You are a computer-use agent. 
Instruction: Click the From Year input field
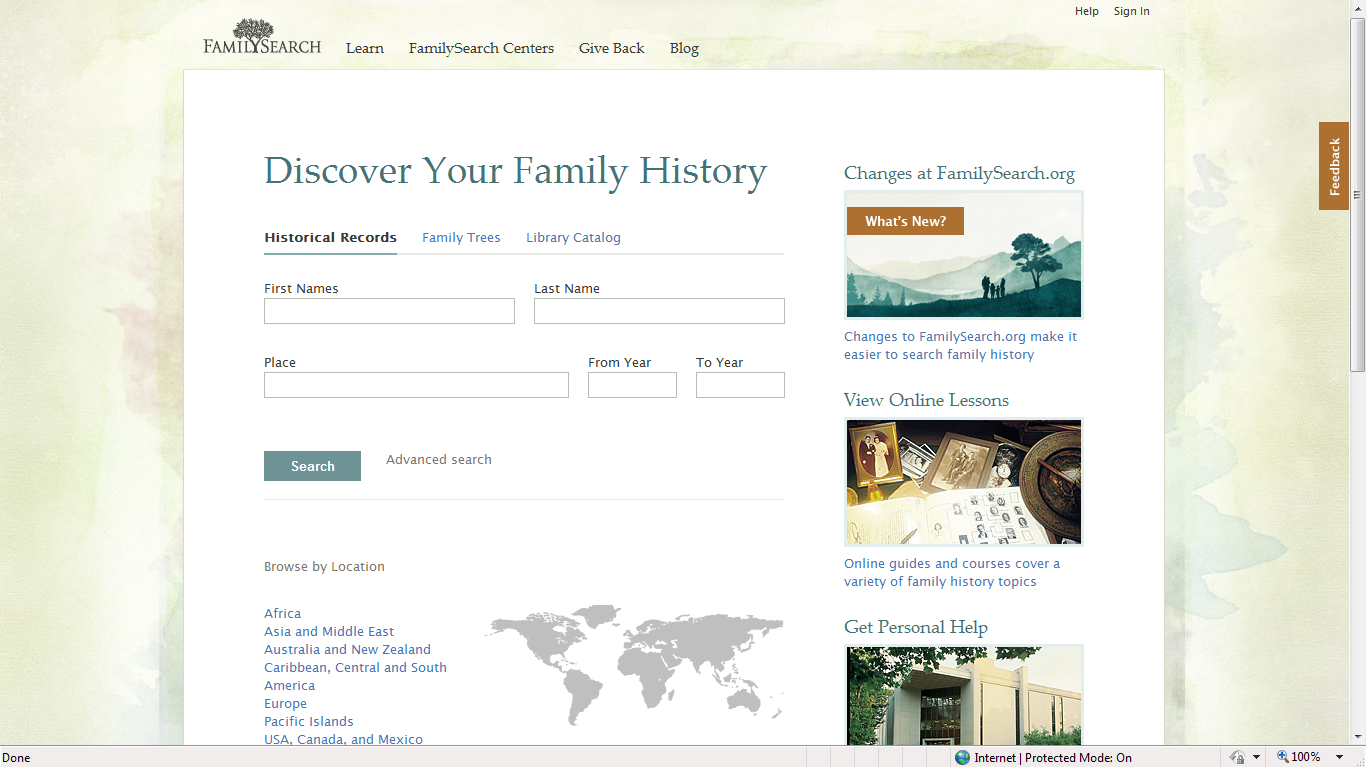click(632, 385)
